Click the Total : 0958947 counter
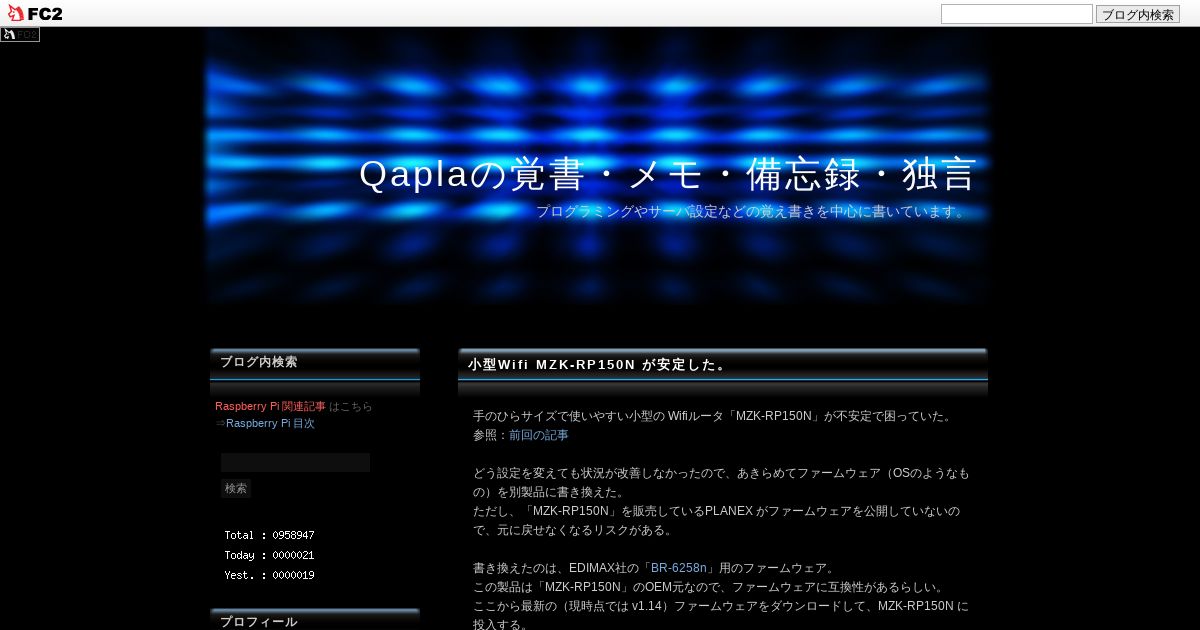 [x=269, y=535]
